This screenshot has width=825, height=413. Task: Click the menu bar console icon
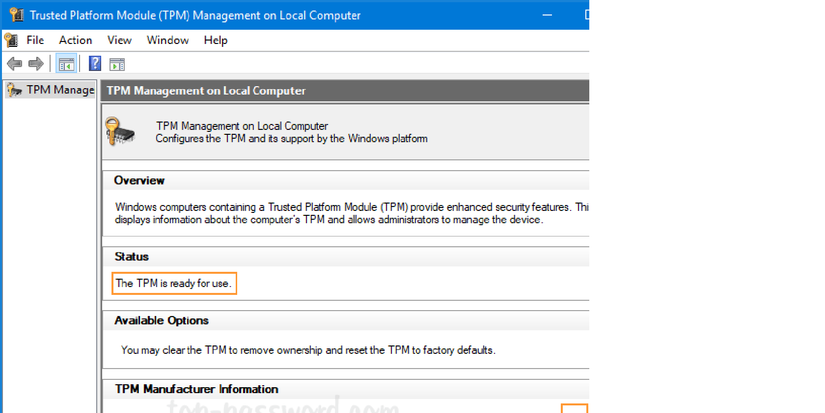[x=11, y=40]
